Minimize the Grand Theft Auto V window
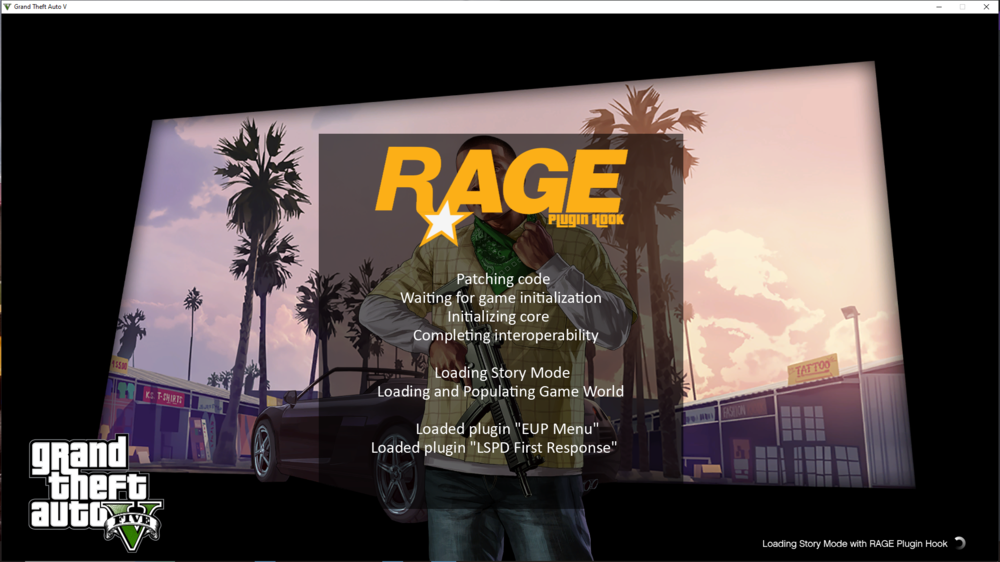The height and width of the screenshot is (562, 1000). tap(939, 6)
